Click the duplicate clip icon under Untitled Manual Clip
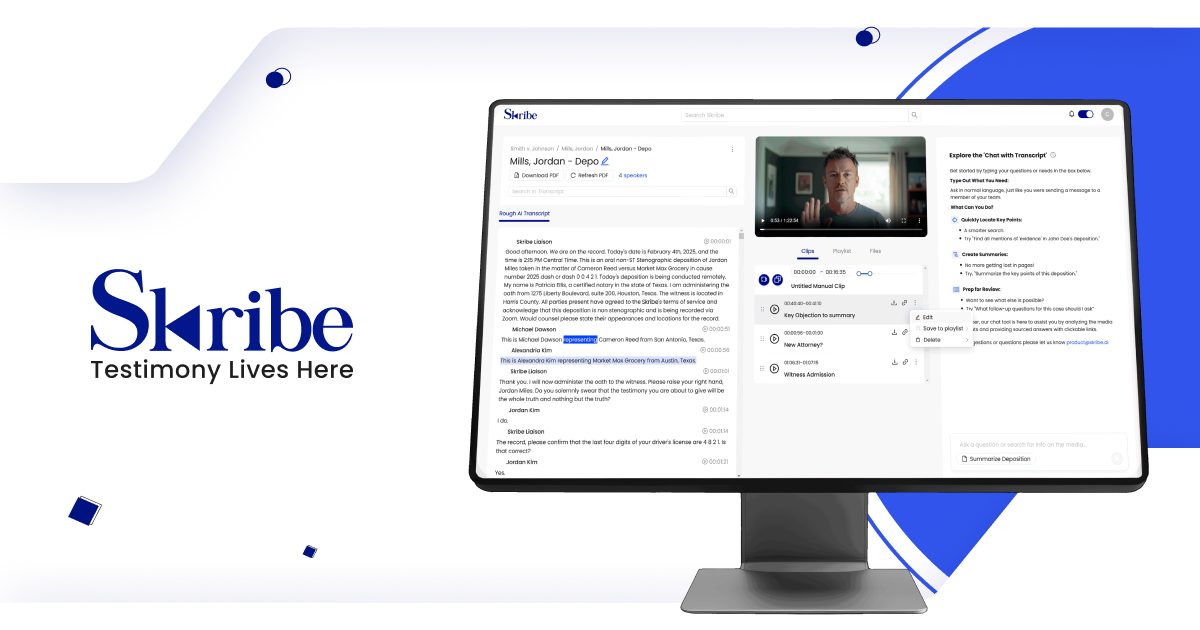Screen dimensions: 1200x630 click(776, 280)
